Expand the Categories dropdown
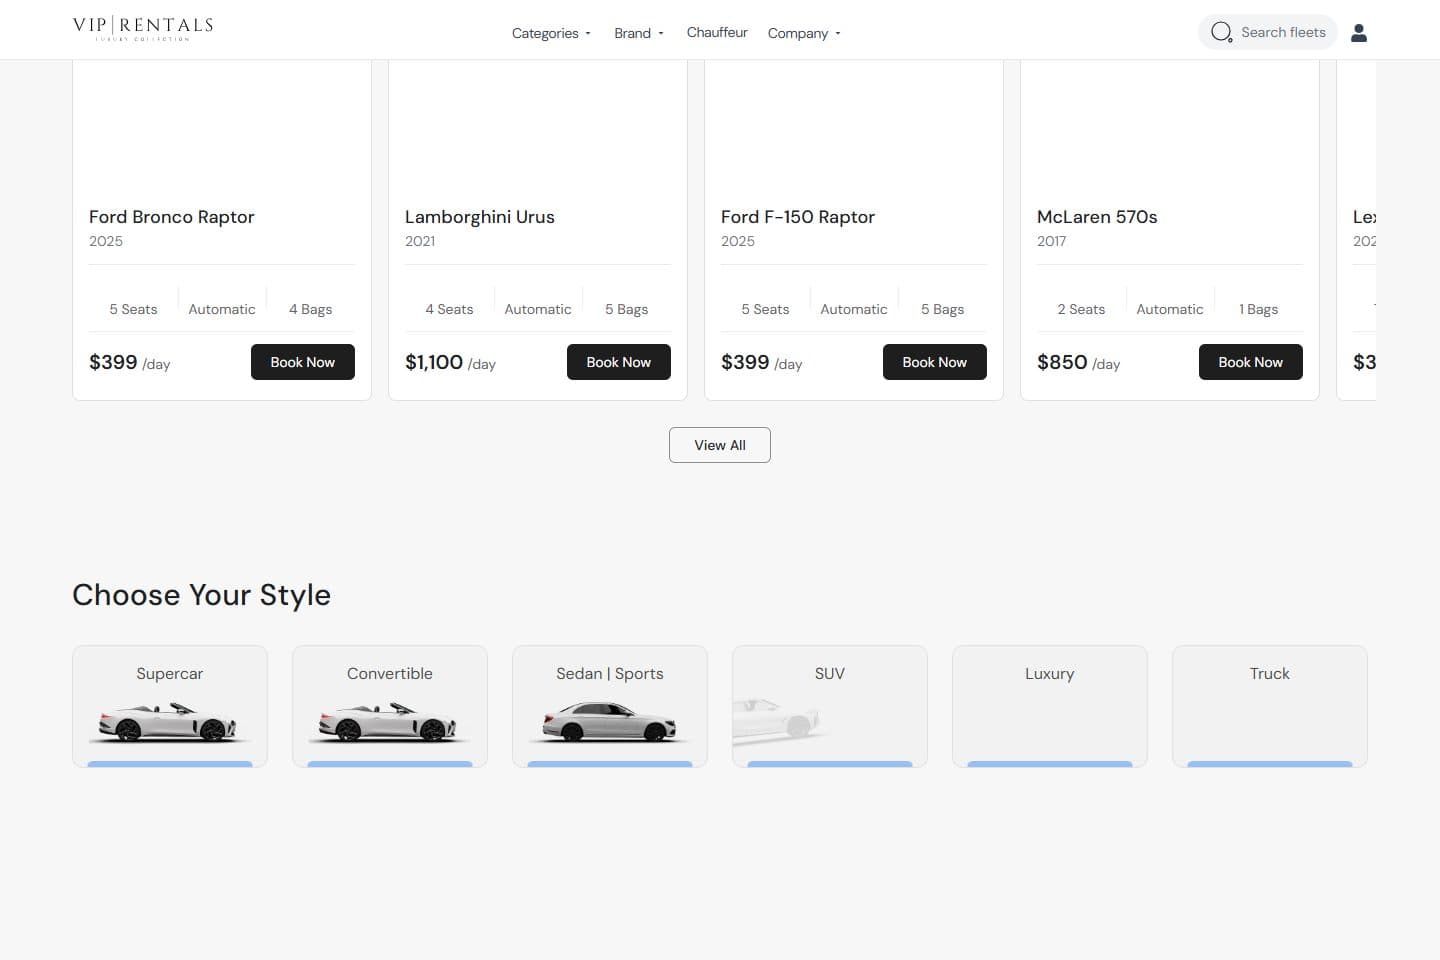 click(x=551, y=33)
